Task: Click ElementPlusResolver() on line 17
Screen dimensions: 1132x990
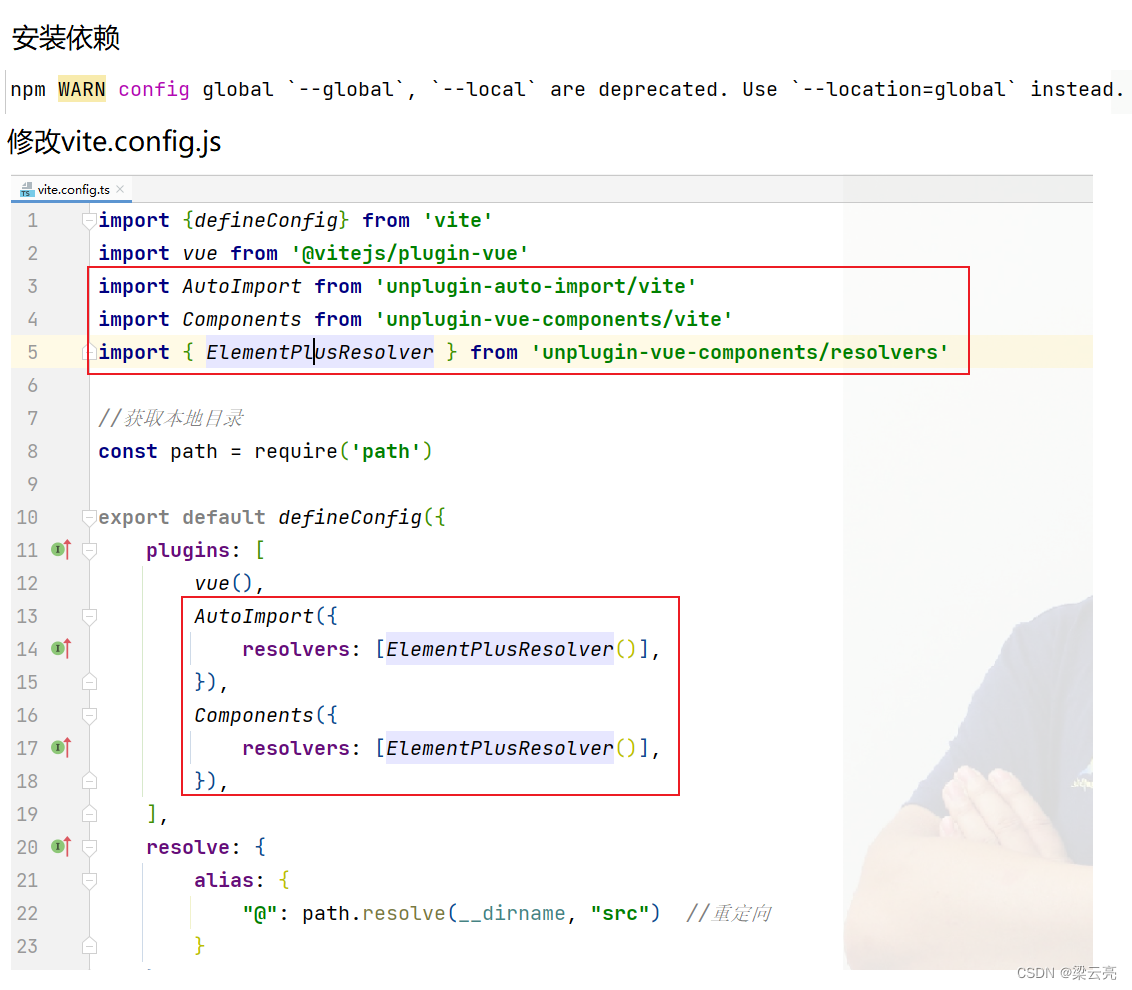Action: pyautogui.click(x=511, y=748)
